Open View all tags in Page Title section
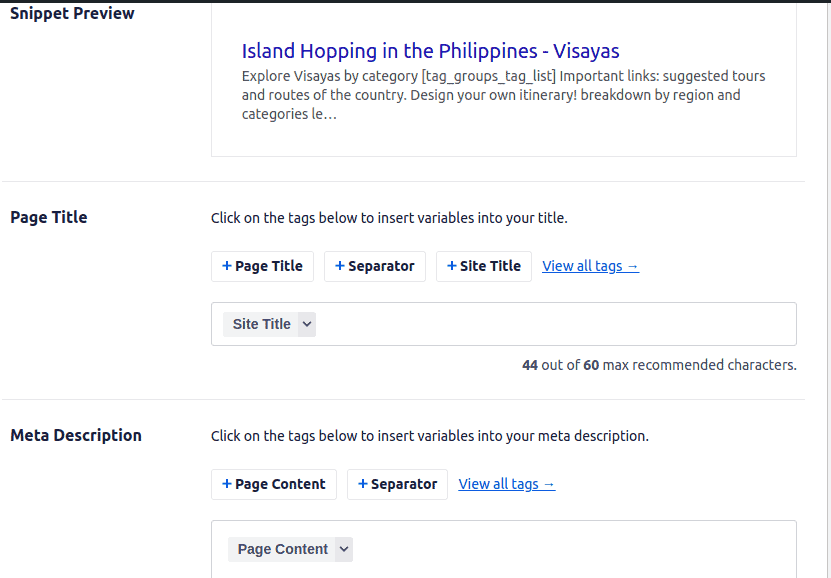 click(x=590, y=266)
